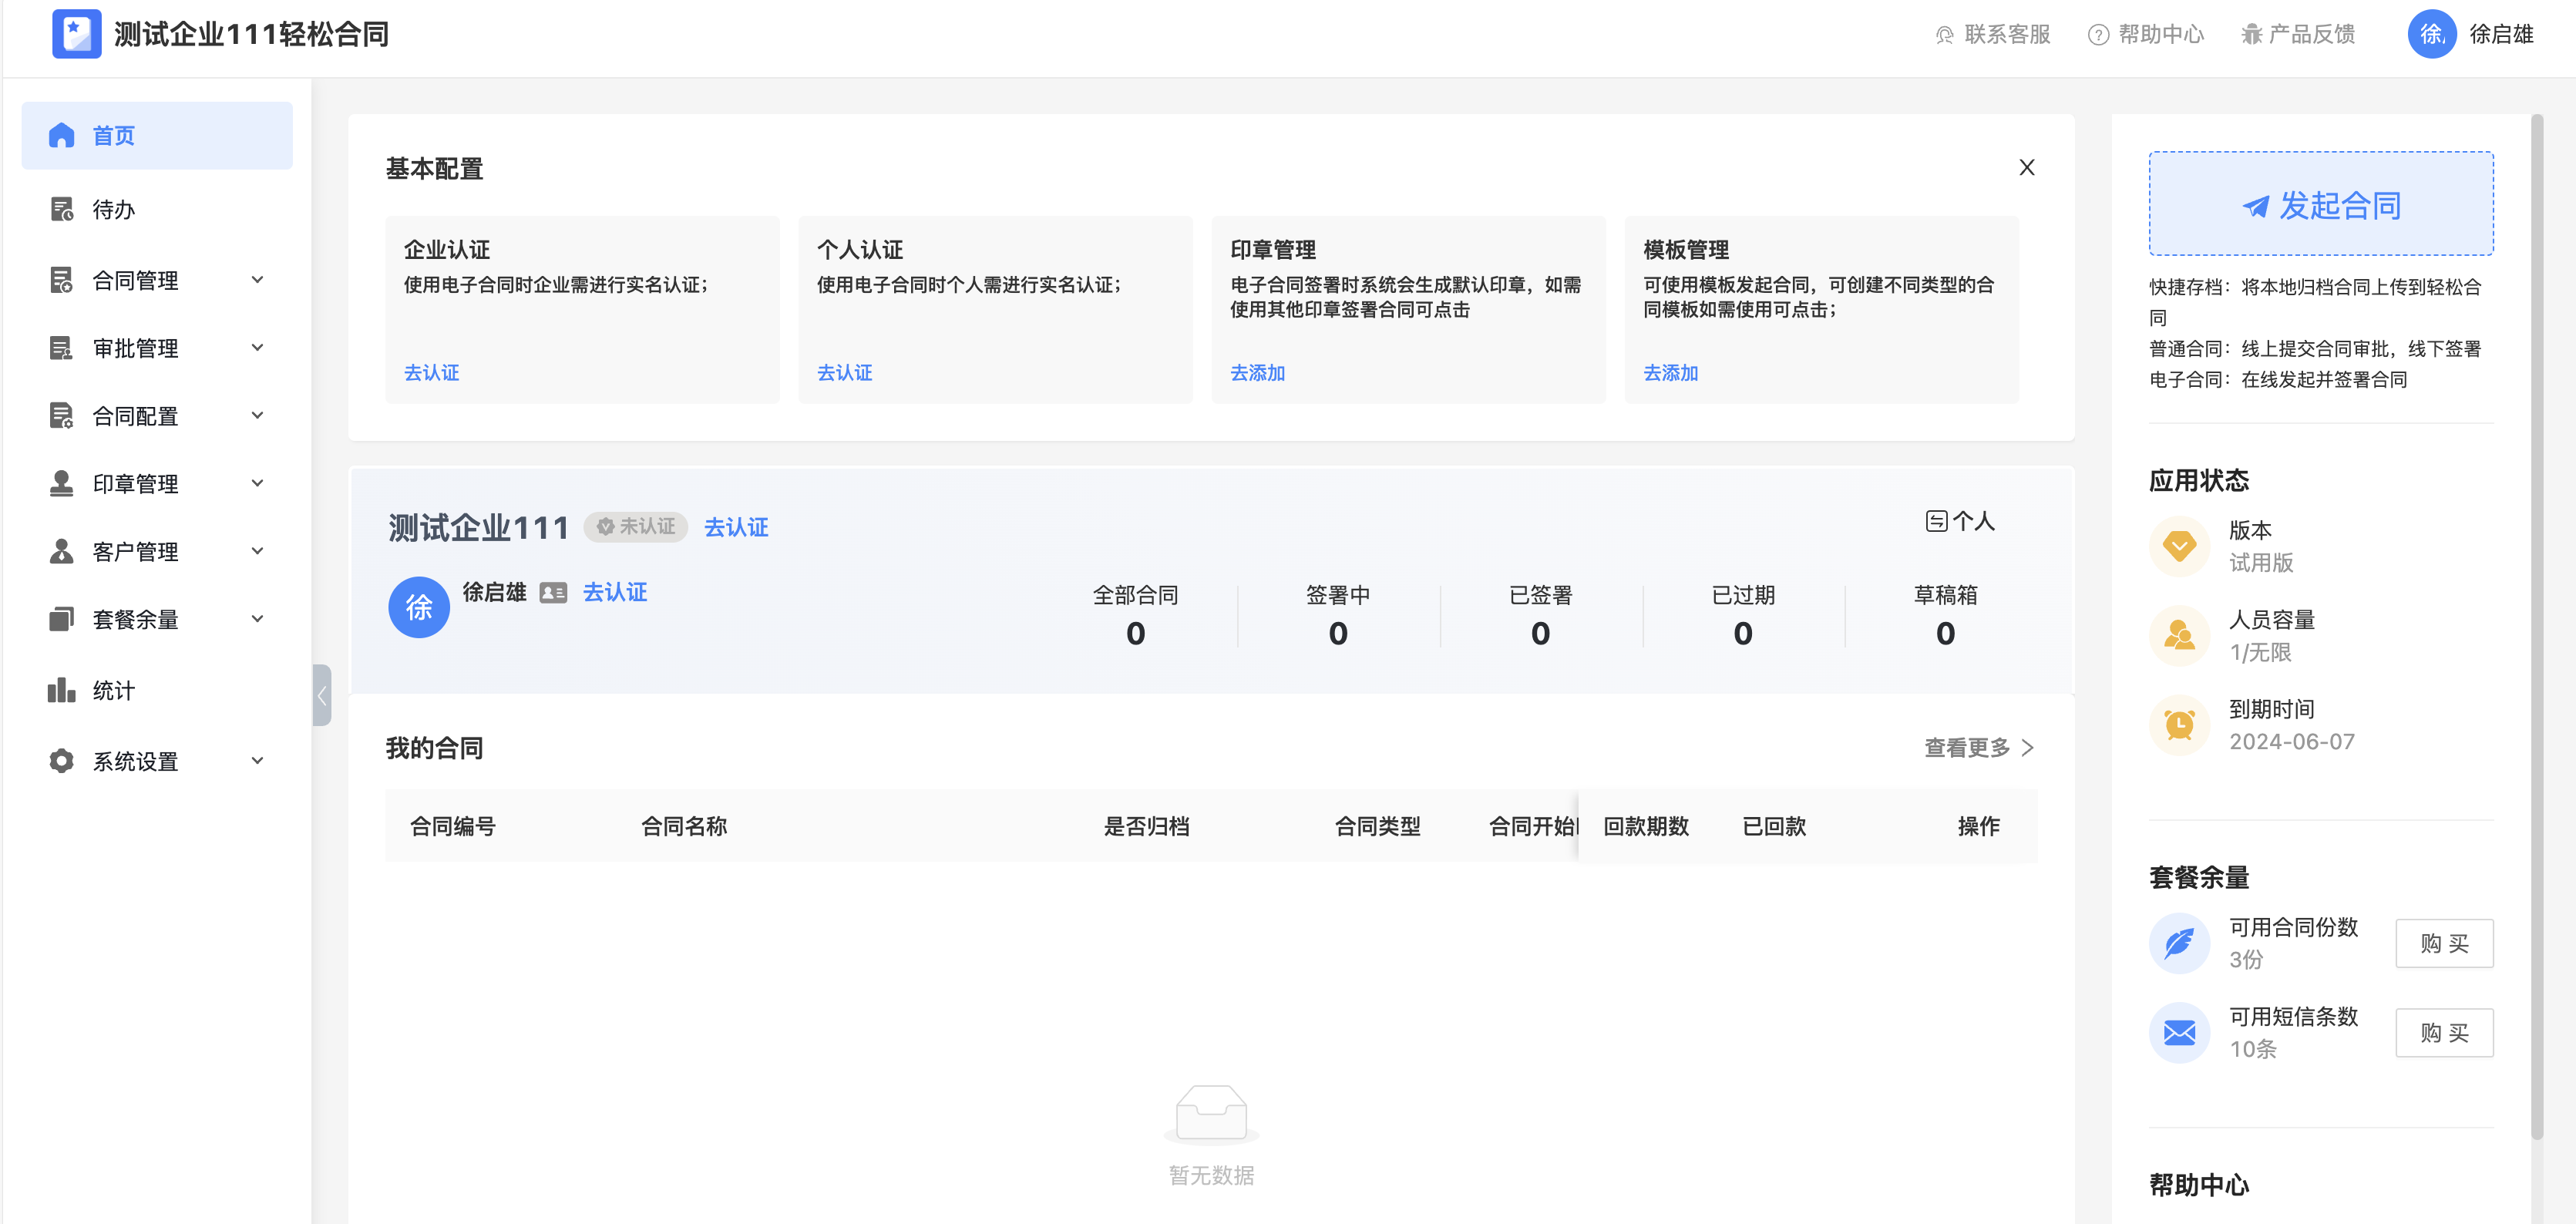
Task: Click the switch icon beside 个人
Action: coord(1936,521)
